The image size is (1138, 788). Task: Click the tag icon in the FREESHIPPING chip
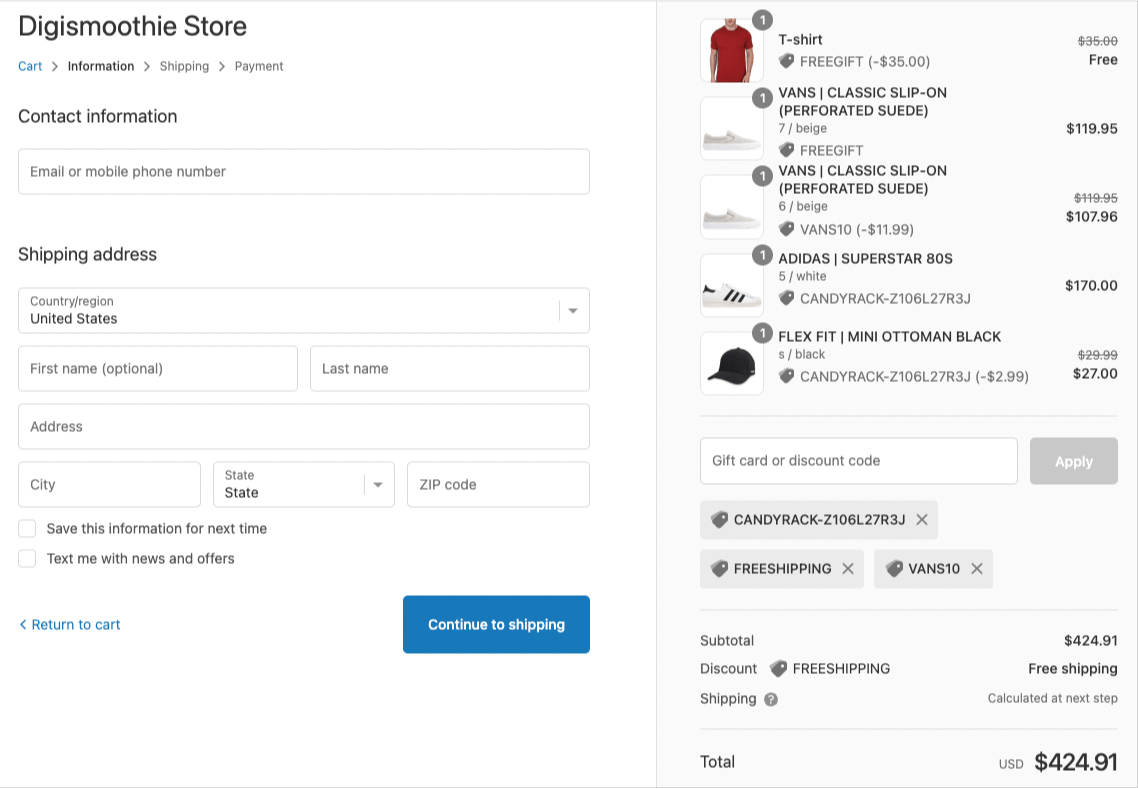pyautogui.click(x=719, y=569)
